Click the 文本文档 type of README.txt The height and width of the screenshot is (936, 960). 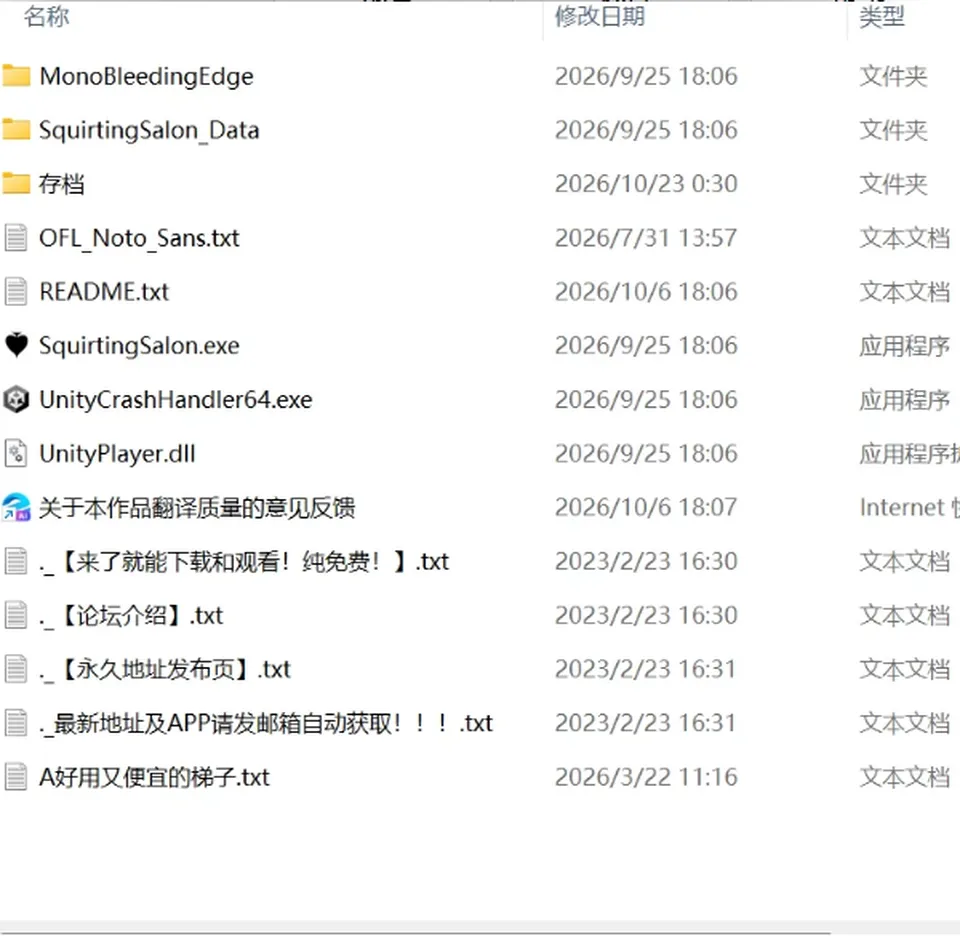click(905, 292)
